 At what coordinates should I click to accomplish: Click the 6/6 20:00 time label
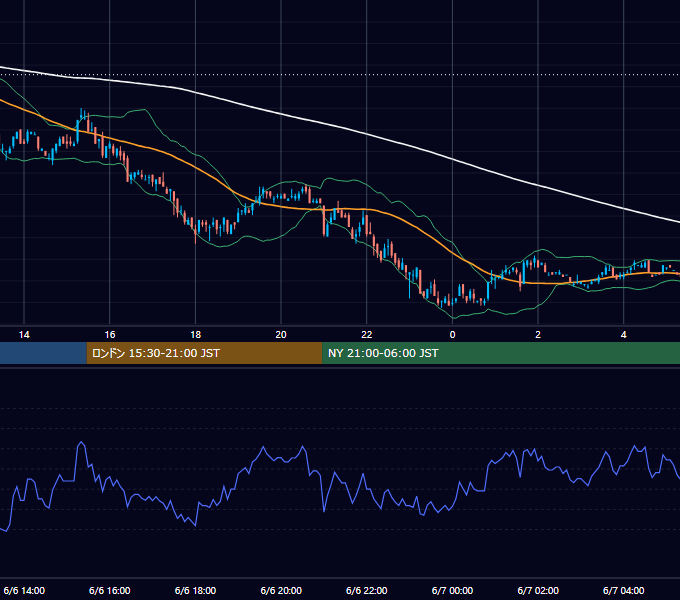281,590
